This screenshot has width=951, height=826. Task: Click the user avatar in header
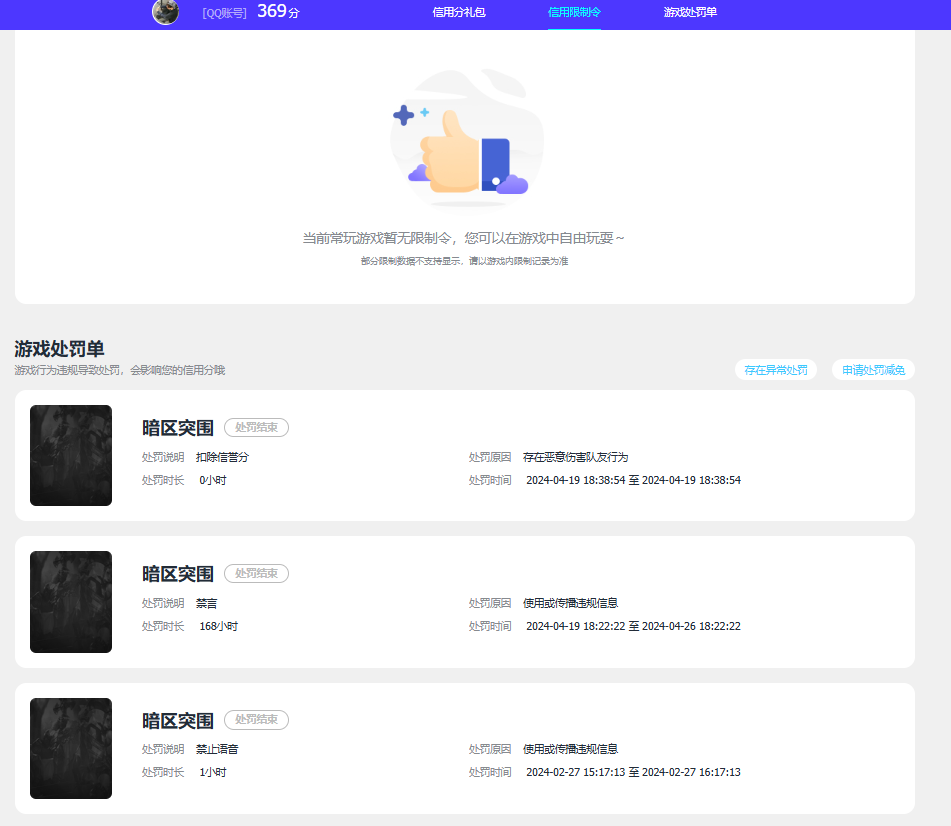165,12
